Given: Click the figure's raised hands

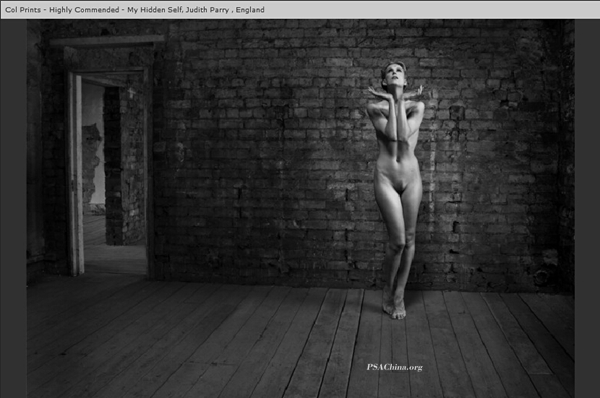Looking at the screenshot, I should pos(396,93).
